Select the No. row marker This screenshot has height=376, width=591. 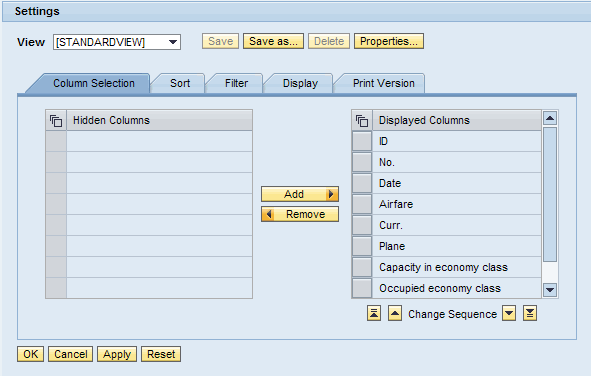pyautogui.click(x=362, y=162)
